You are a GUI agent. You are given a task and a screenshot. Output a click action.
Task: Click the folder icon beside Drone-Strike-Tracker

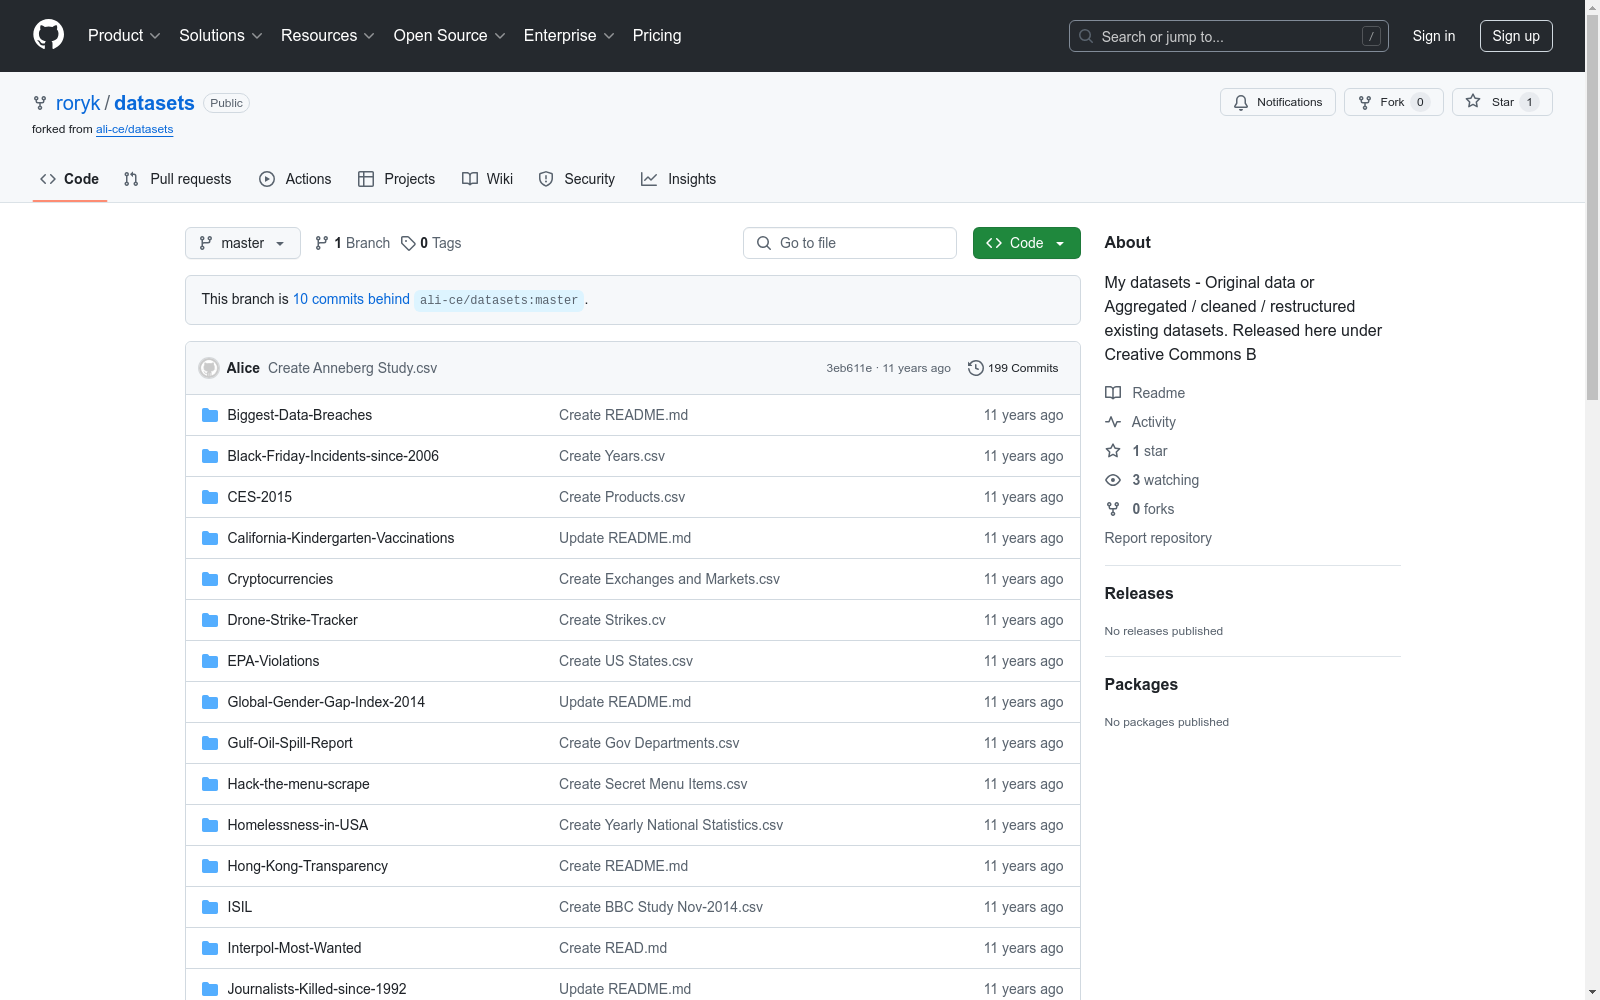pos(210,620)
